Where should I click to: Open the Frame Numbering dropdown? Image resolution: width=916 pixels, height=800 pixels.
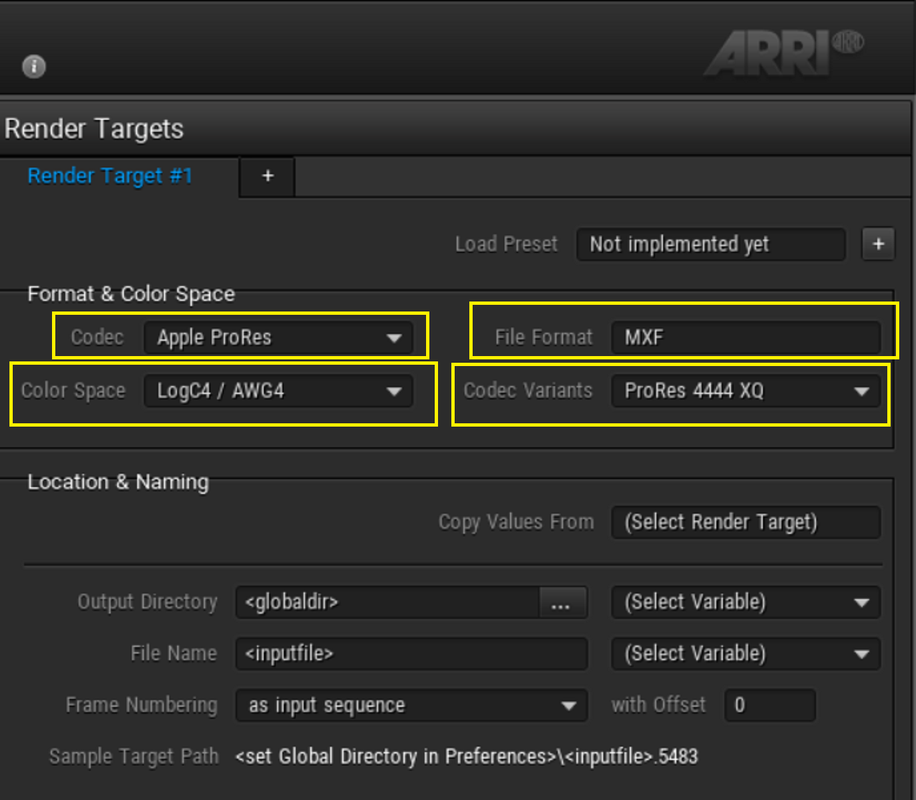411,705
